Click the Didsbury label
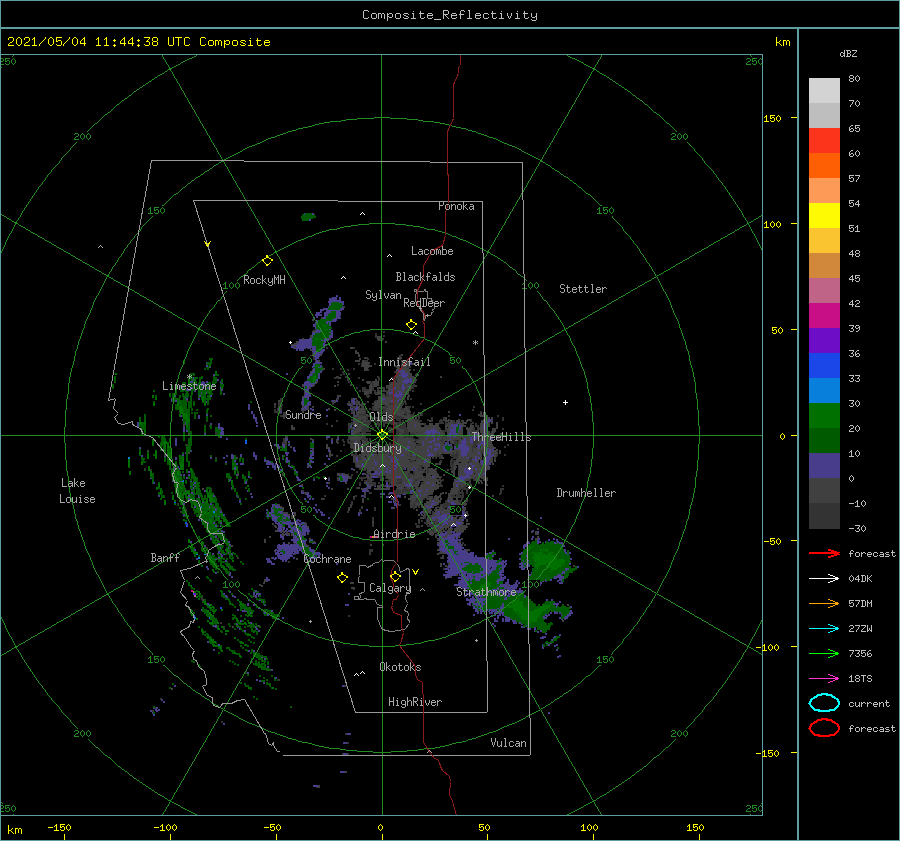The height and width of the screenshot is (841, 900). click(x=378, y=448)
